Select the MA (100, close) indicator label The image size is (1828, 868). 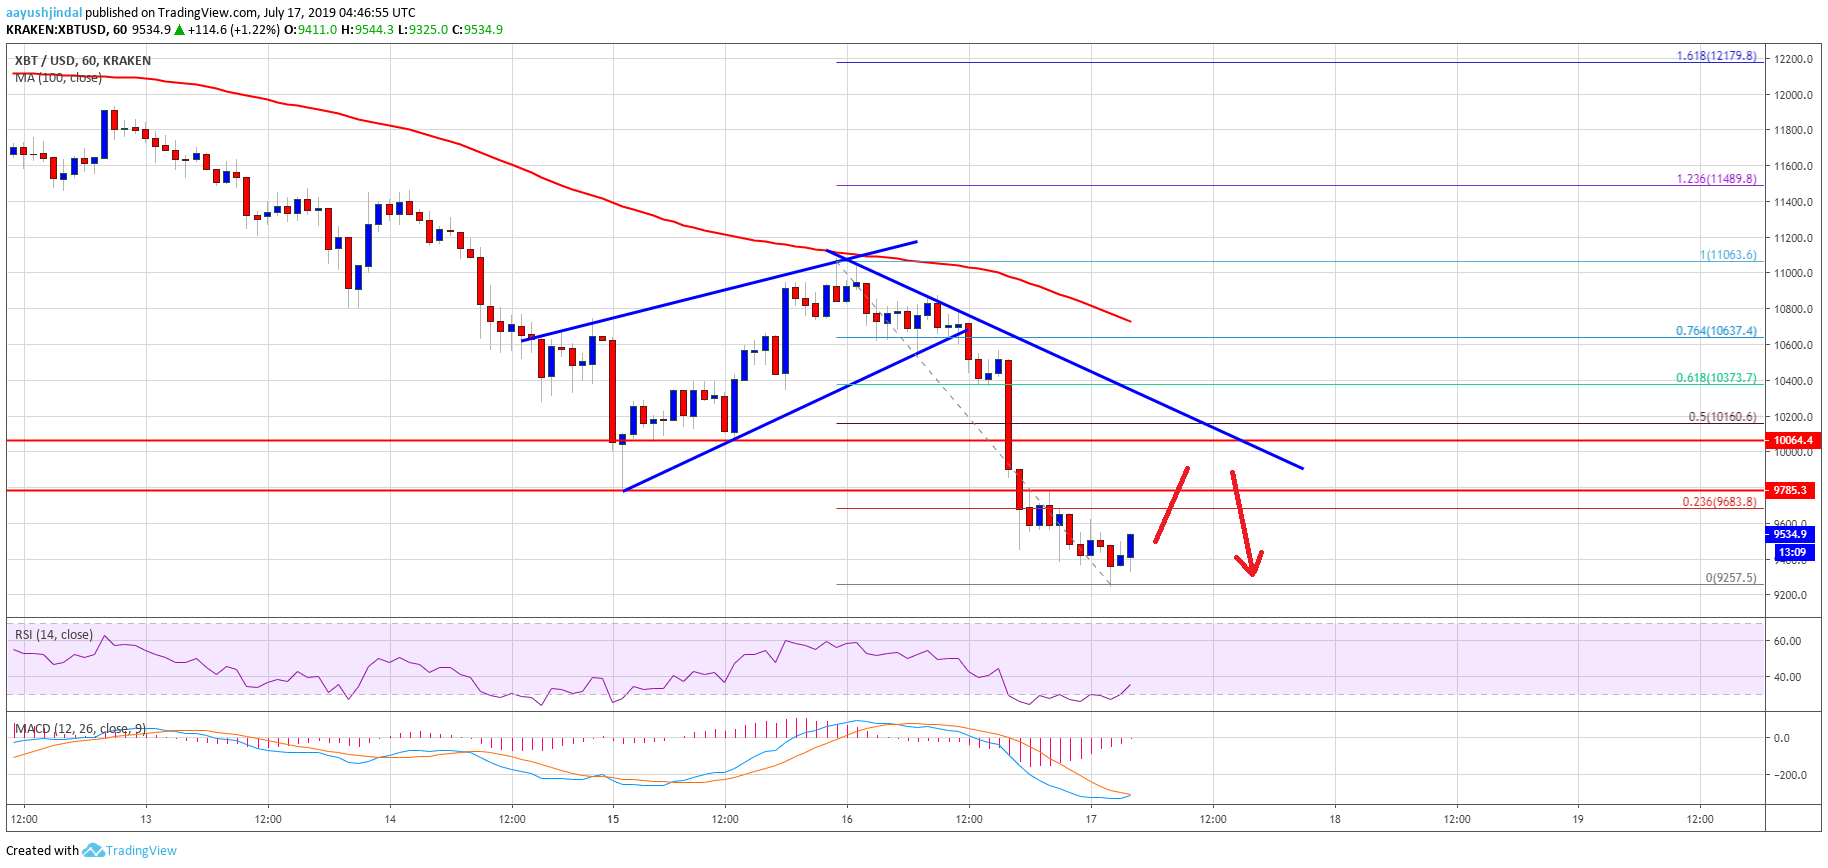(58, 78)
